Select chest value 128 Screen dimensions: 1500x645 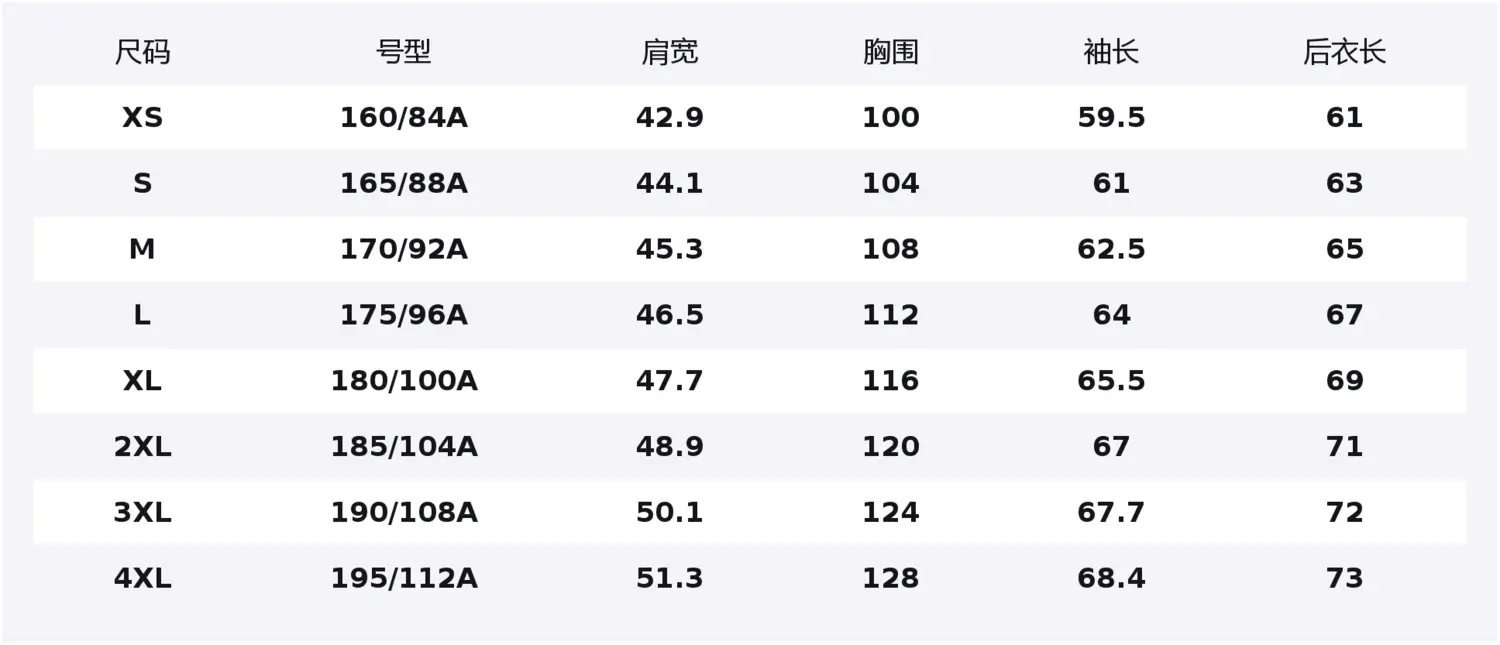(890, 579)
